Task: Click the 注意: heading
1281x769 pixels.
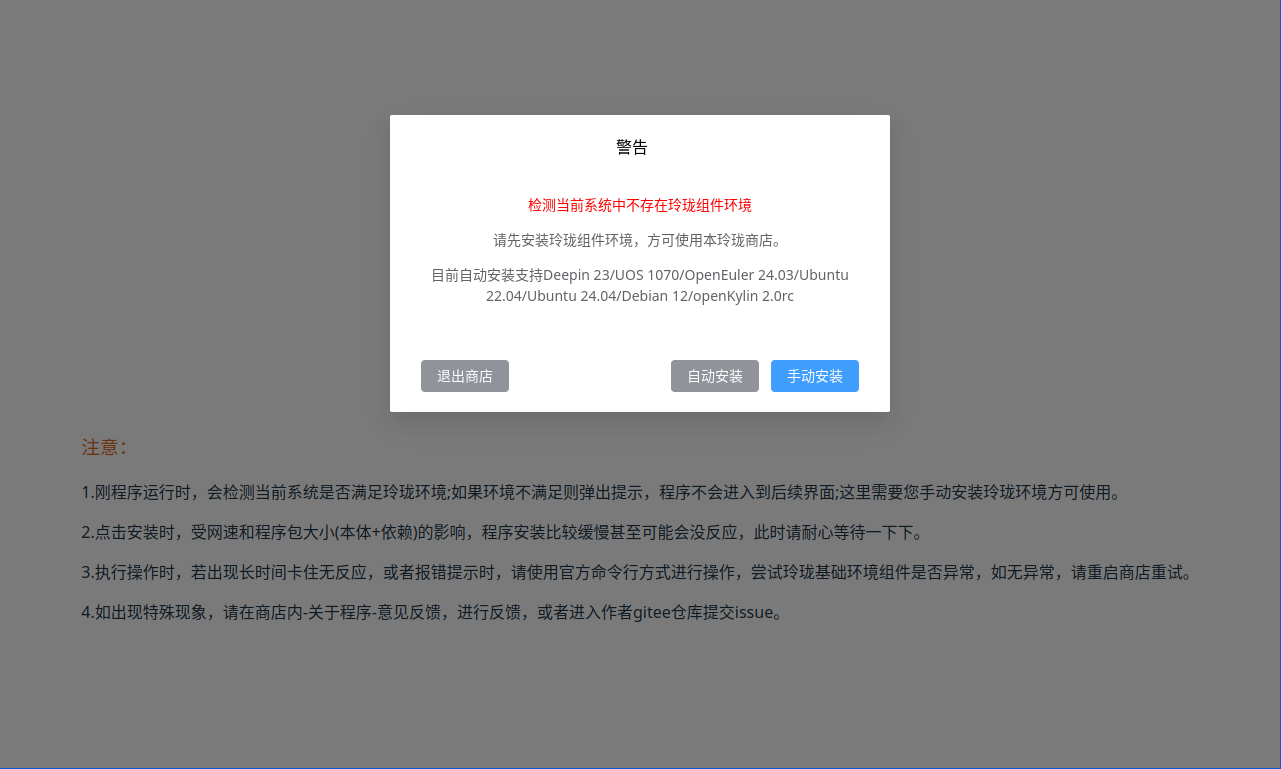Action: tap(104, 447)
